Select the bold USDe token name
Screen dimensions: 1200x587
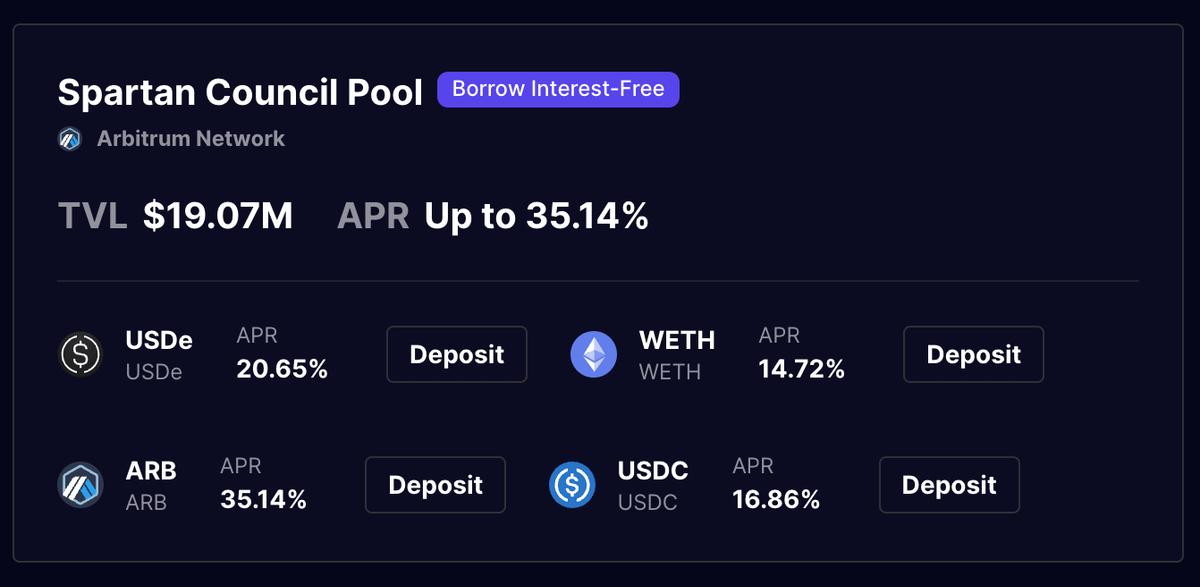coord(159,340)
